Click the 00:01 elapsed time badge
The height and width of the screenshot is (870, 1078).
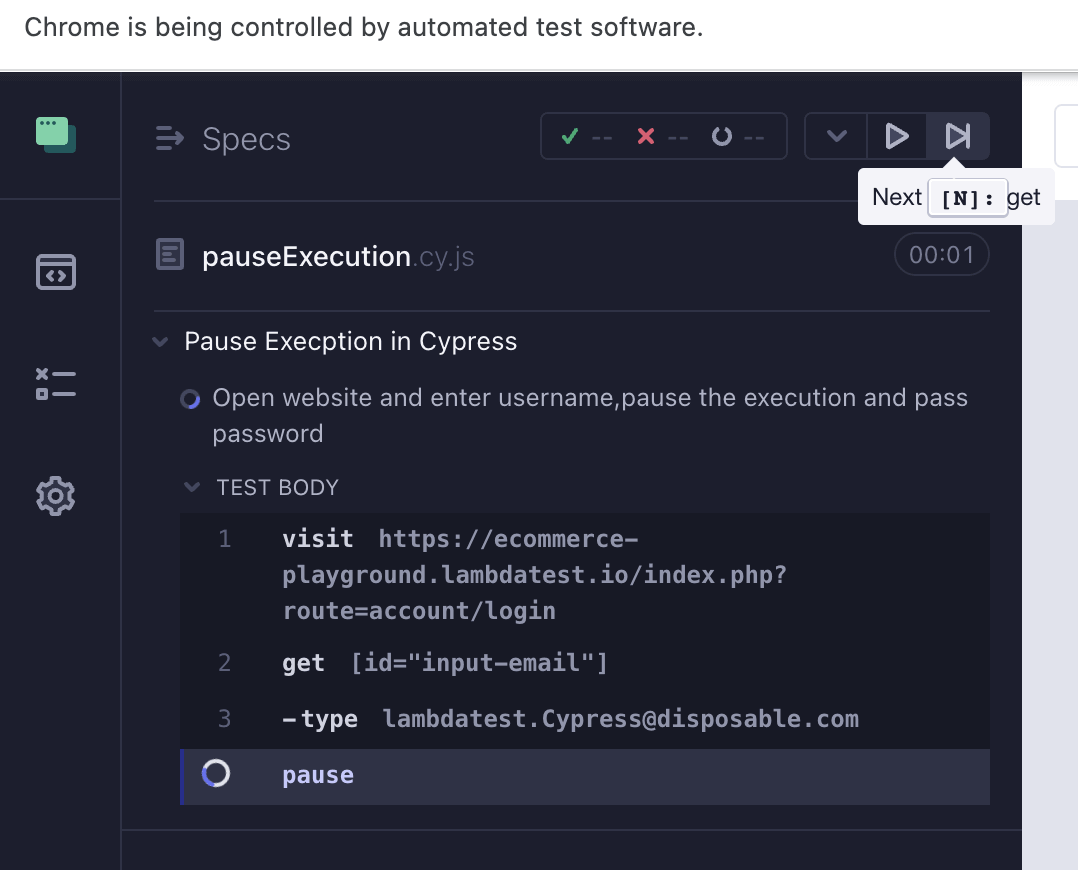click(x=940, y=255)
